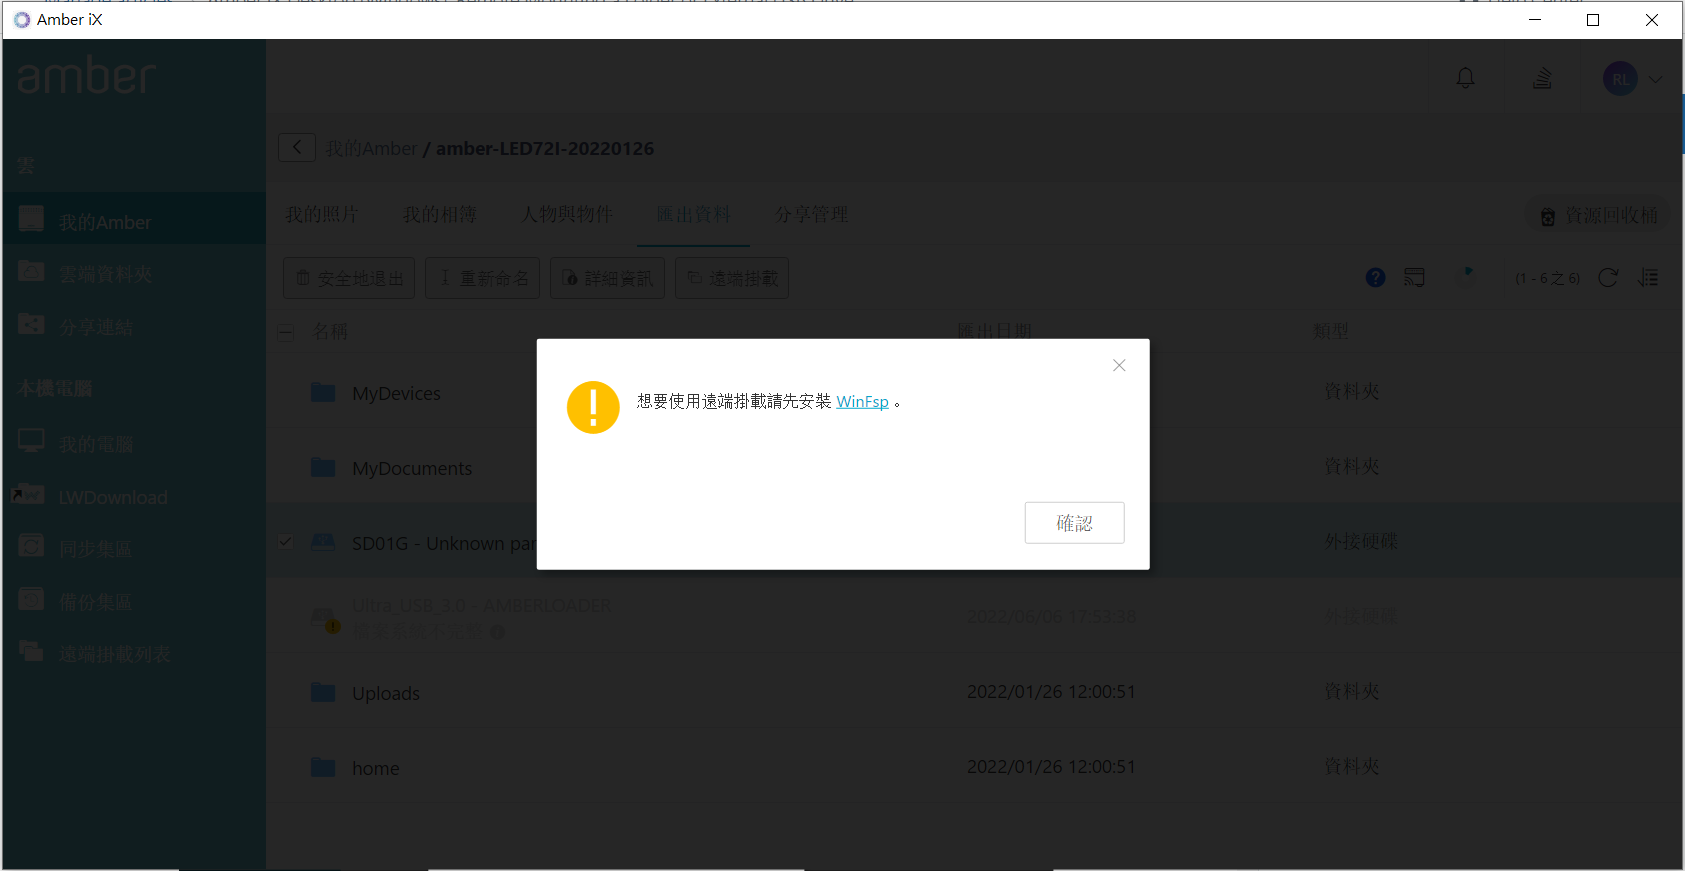The height and width of the screenshot is (871, 1685).
Task: Click the cast screen icon
Action: click(1414, 278)
